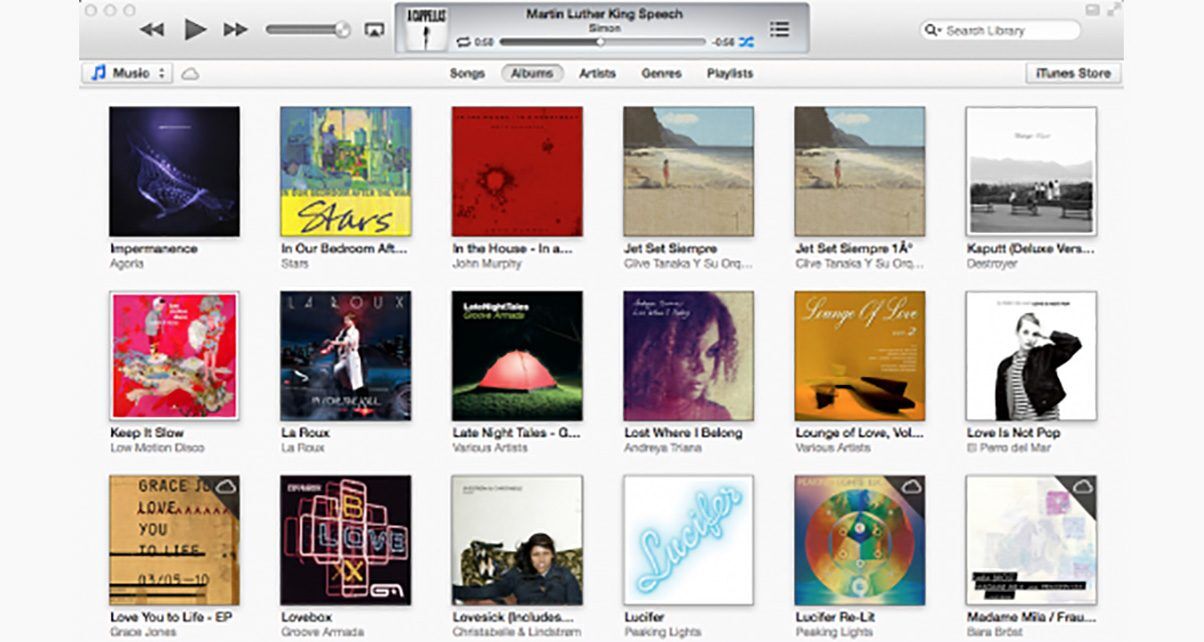Click the artist name "Agoria"

(127, 264)
